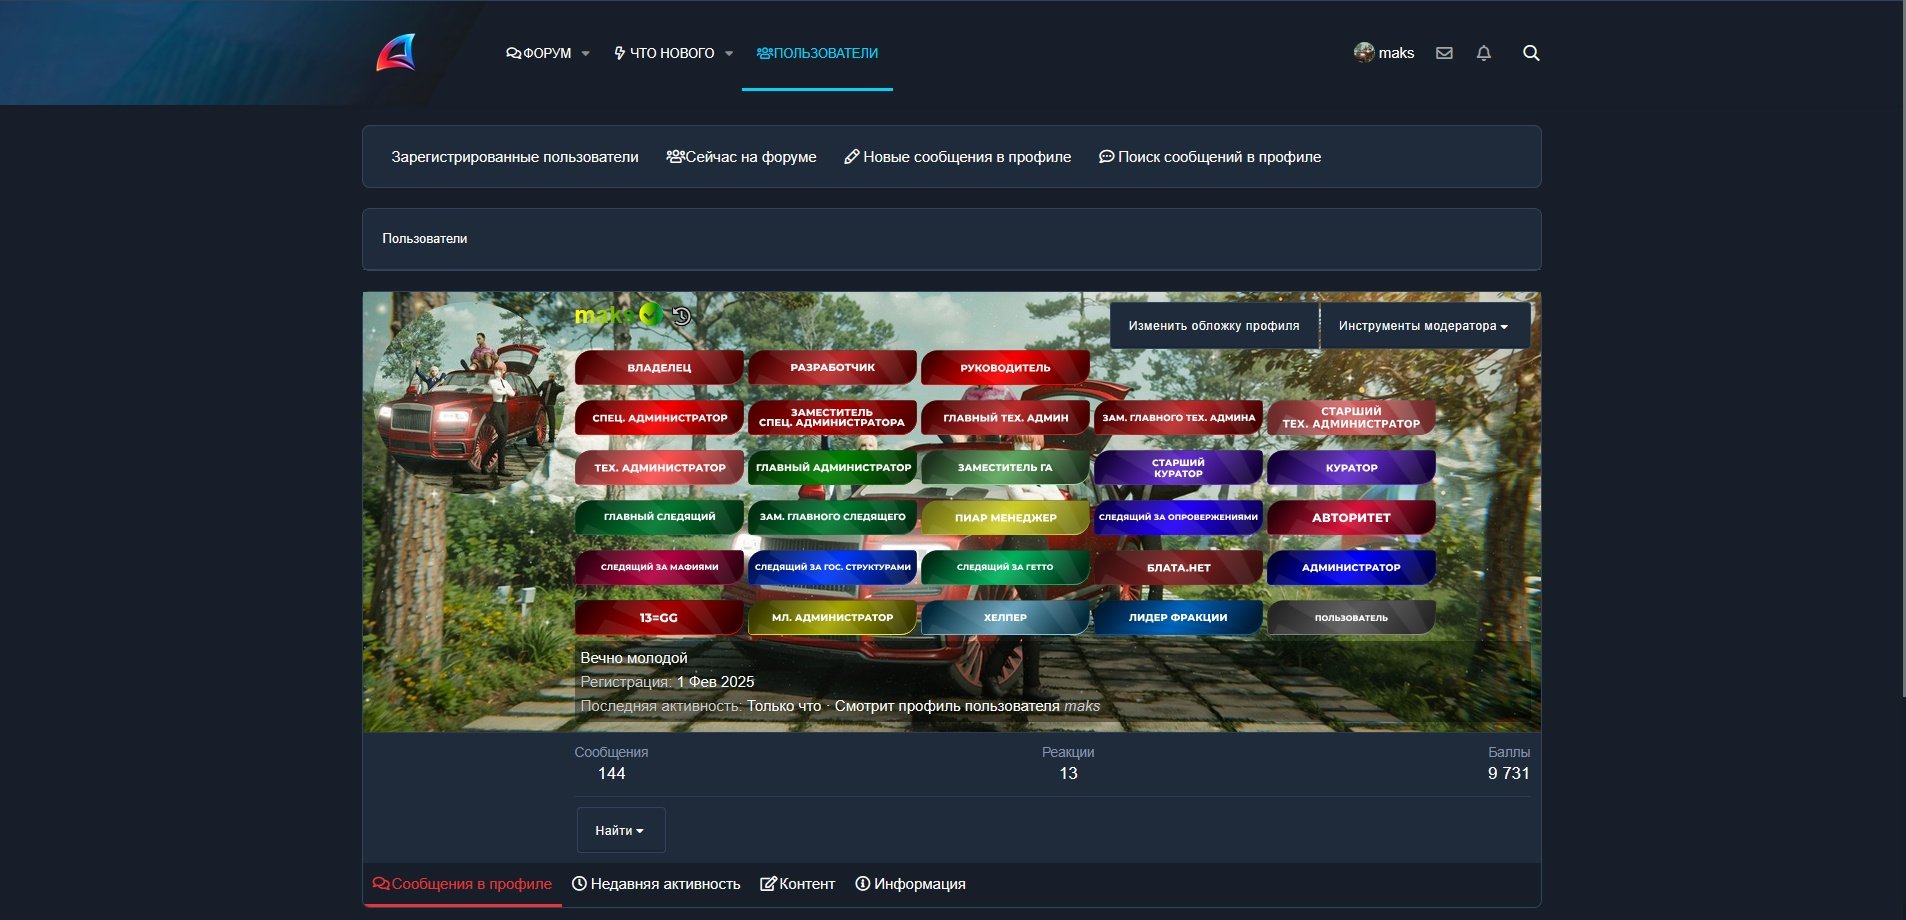The width and height of the screenshot is (1906, 920).
Task: Click the forum logo in header
Action: tap(396, 53)
